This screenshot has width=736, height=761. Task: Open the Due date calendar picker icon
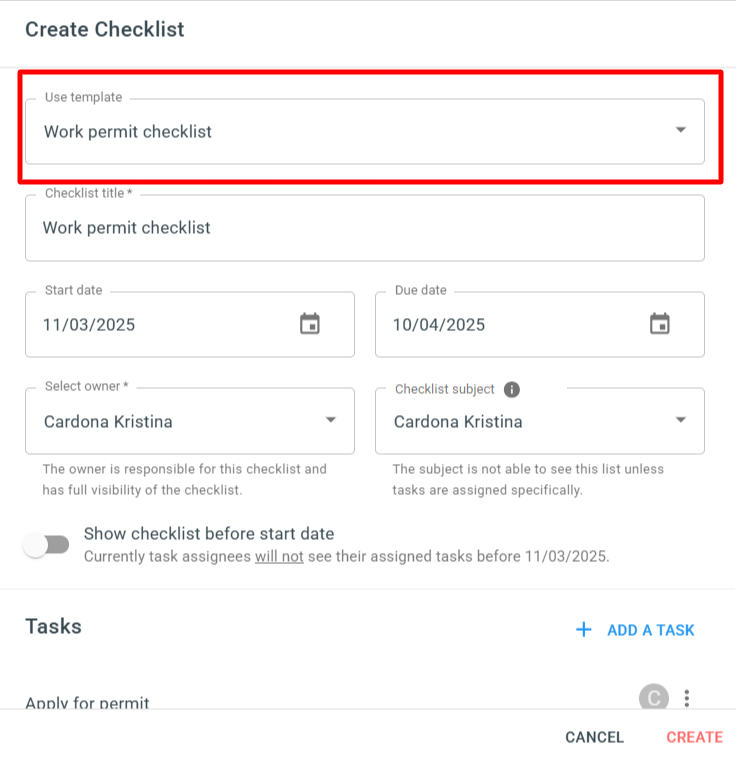click(659, 324)
